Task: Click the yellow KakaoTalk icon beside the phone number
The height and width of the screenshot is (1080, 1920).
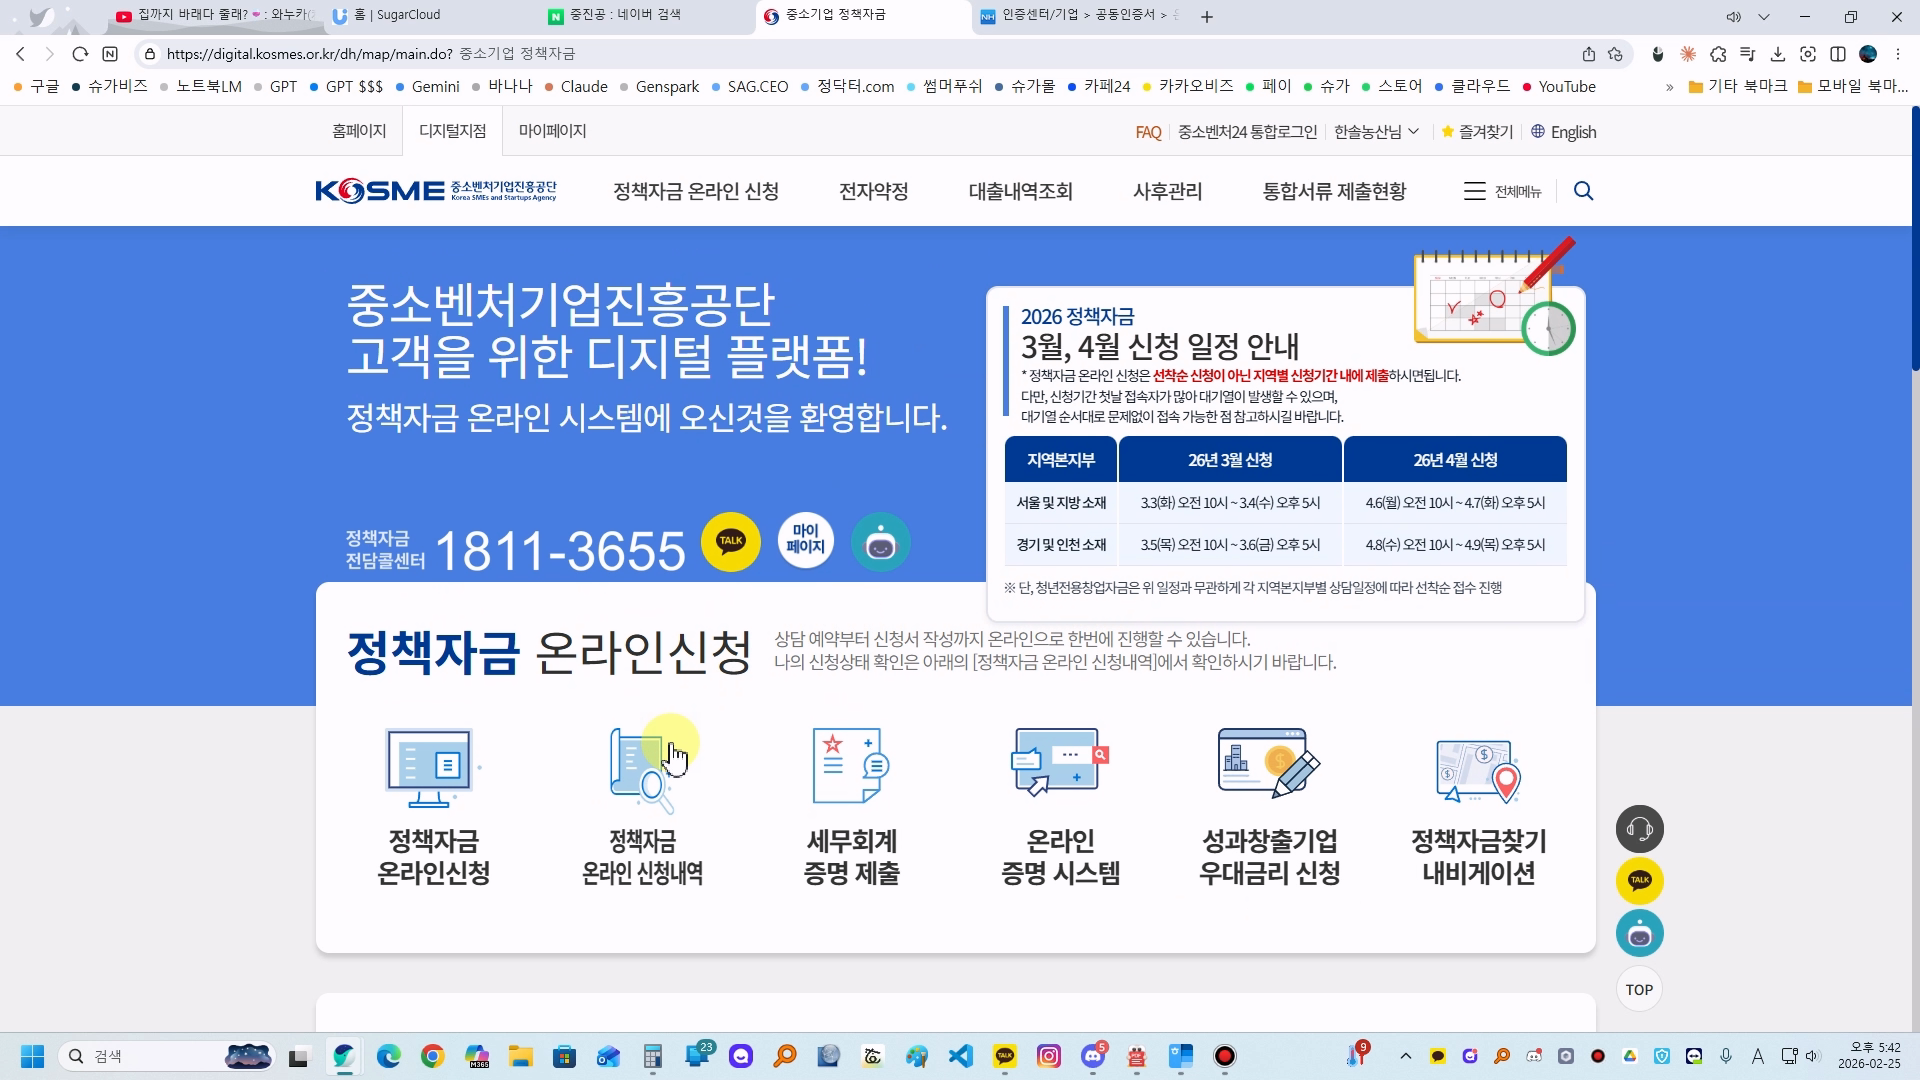Action: pyautogui.click(x=731, y=542)
